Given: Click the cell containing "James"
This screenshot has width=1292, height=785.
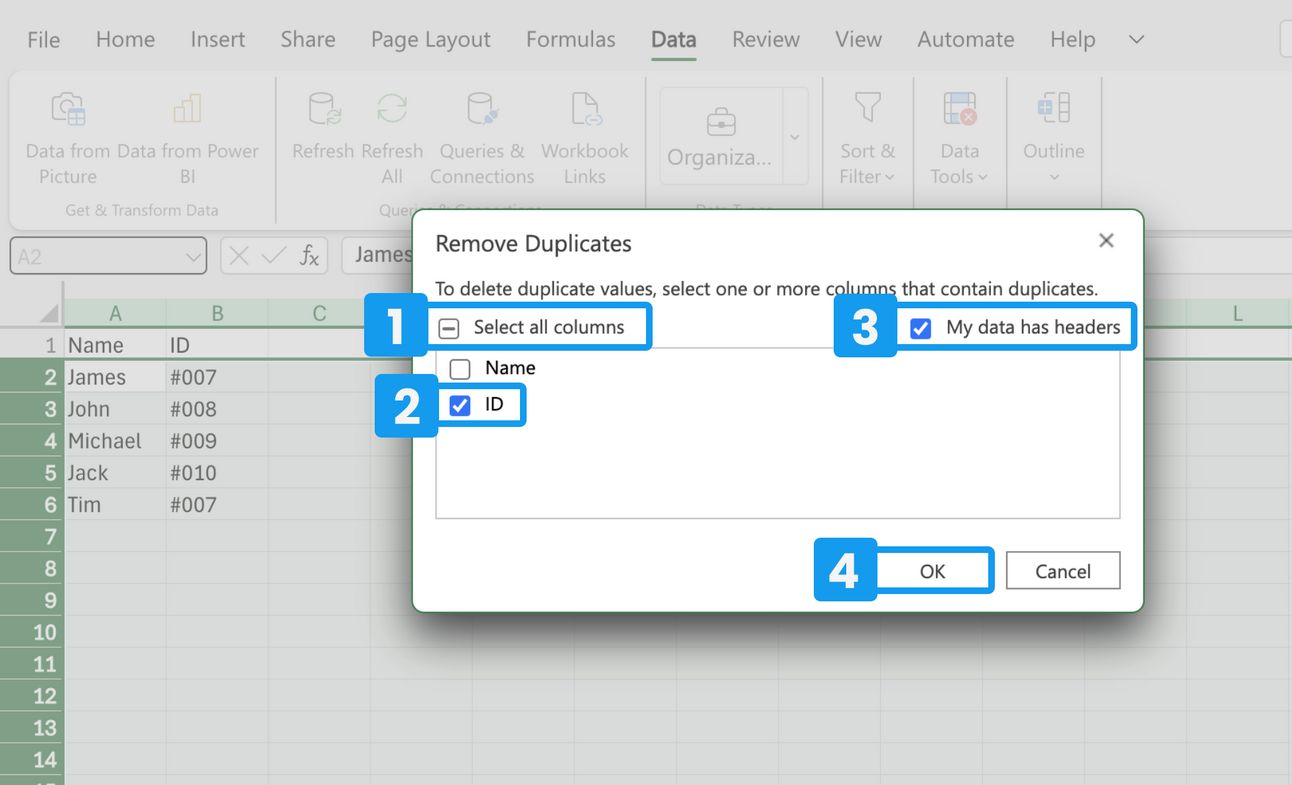Looking at the screenshot, I should [115, 377].
